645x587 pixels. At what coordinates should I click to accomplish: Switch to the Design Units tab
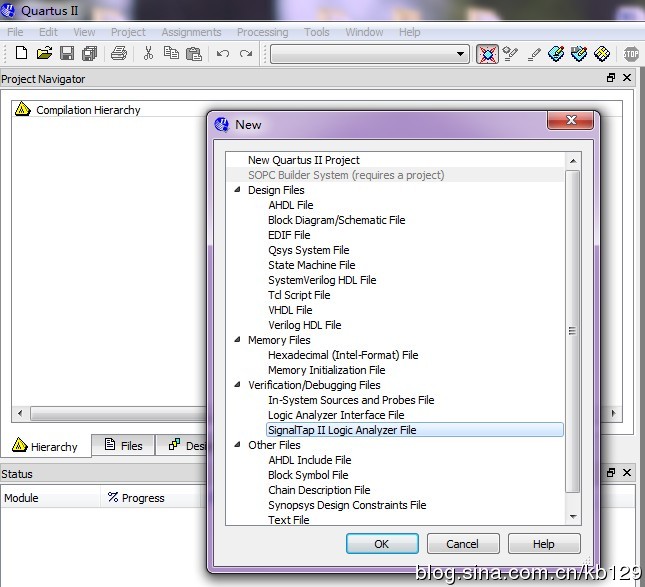[181, 445]
